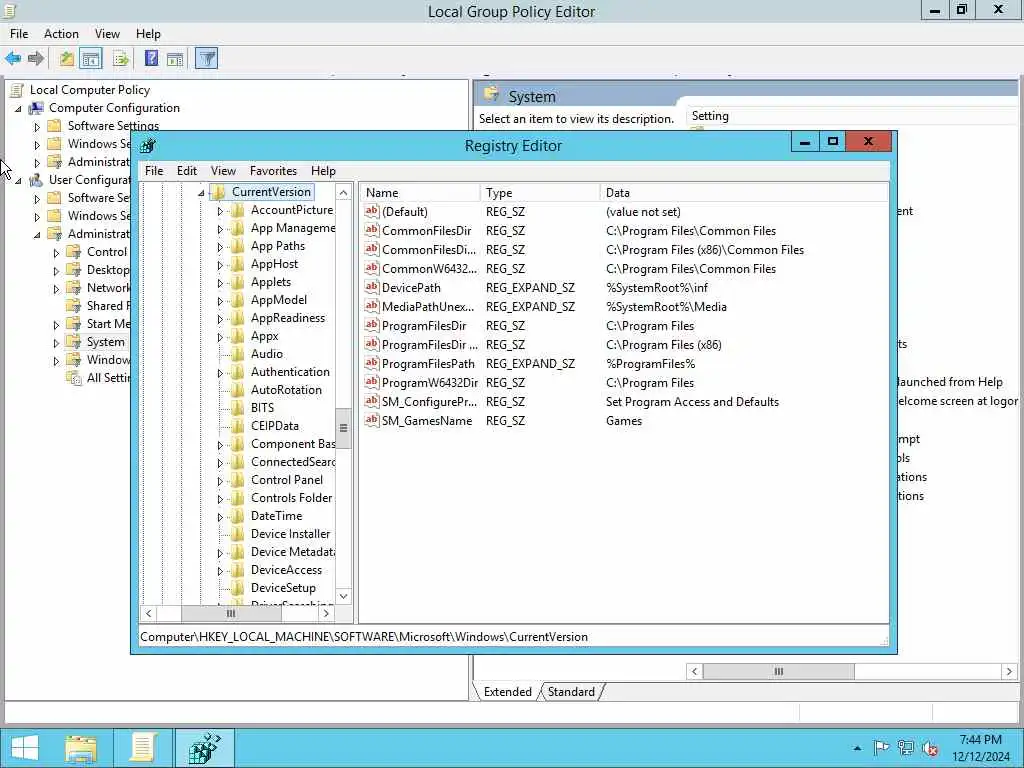Click the Computer Configuration node icon
The height and width of the screenshot is (768, 1024).
(x=37, y=108)
